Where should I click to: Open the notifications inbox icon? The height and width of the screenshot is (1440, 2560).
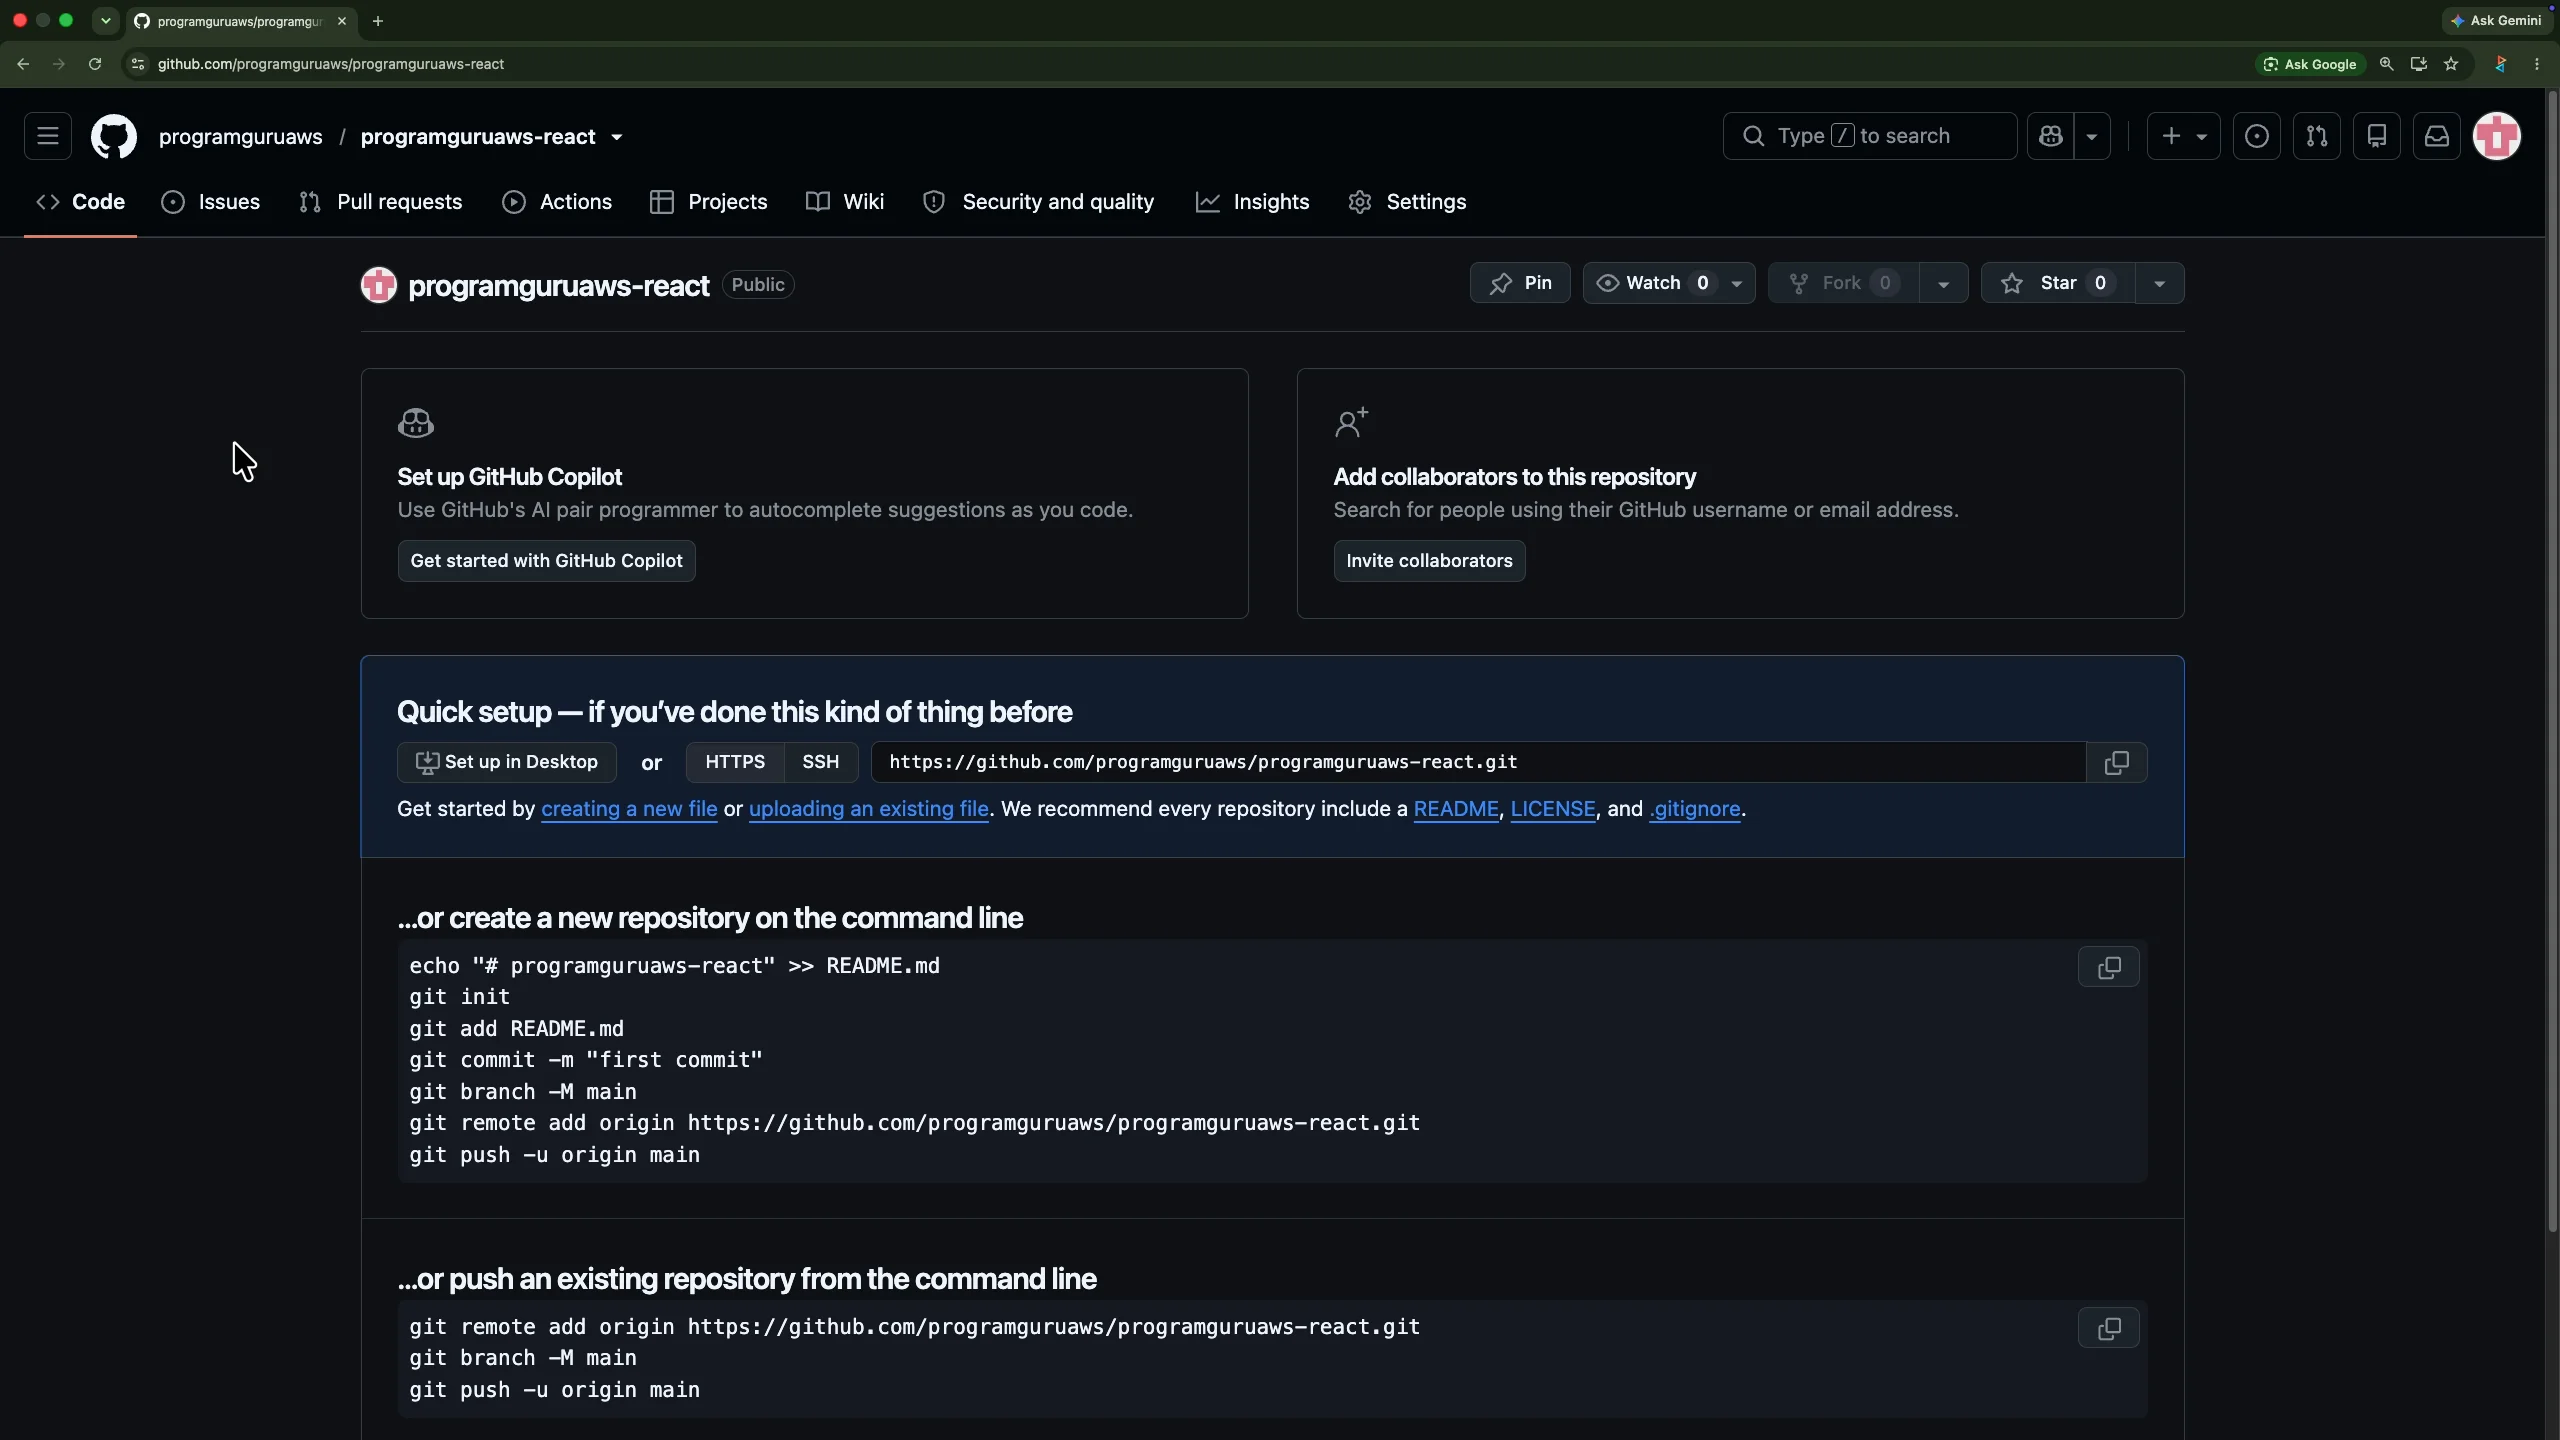[x=2437, y=136]
